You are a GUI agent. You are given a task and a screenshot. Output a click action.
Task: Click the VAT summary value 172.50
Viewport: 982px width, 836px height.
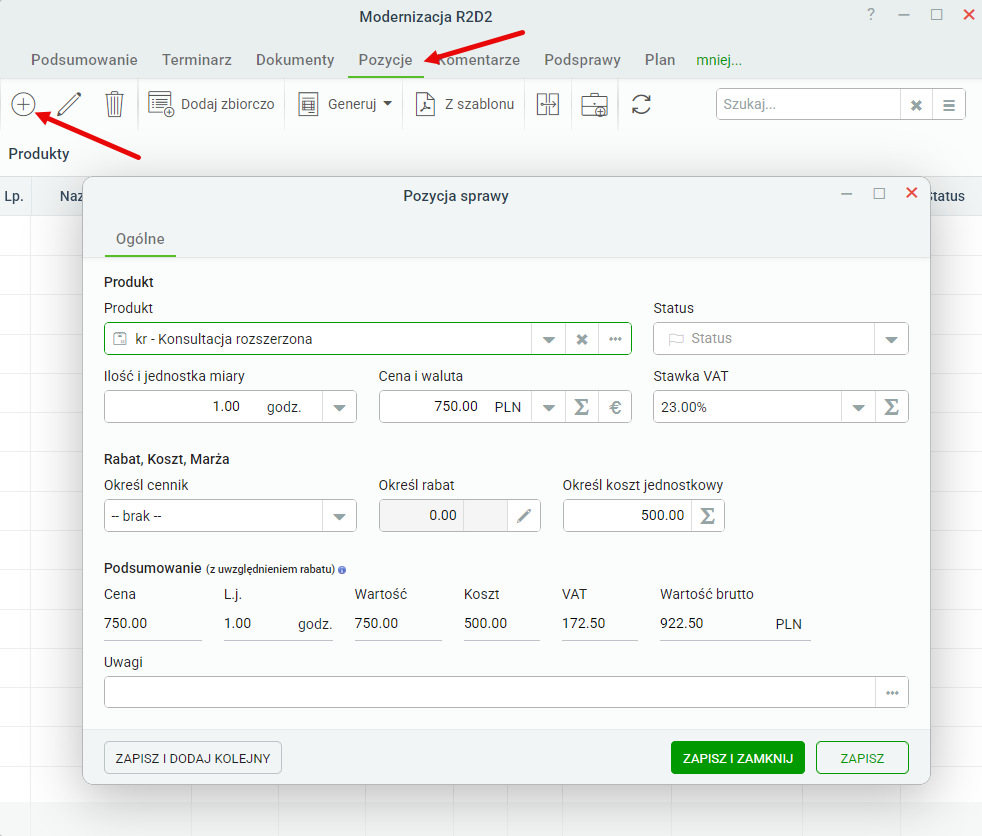(x=584, y=623)
